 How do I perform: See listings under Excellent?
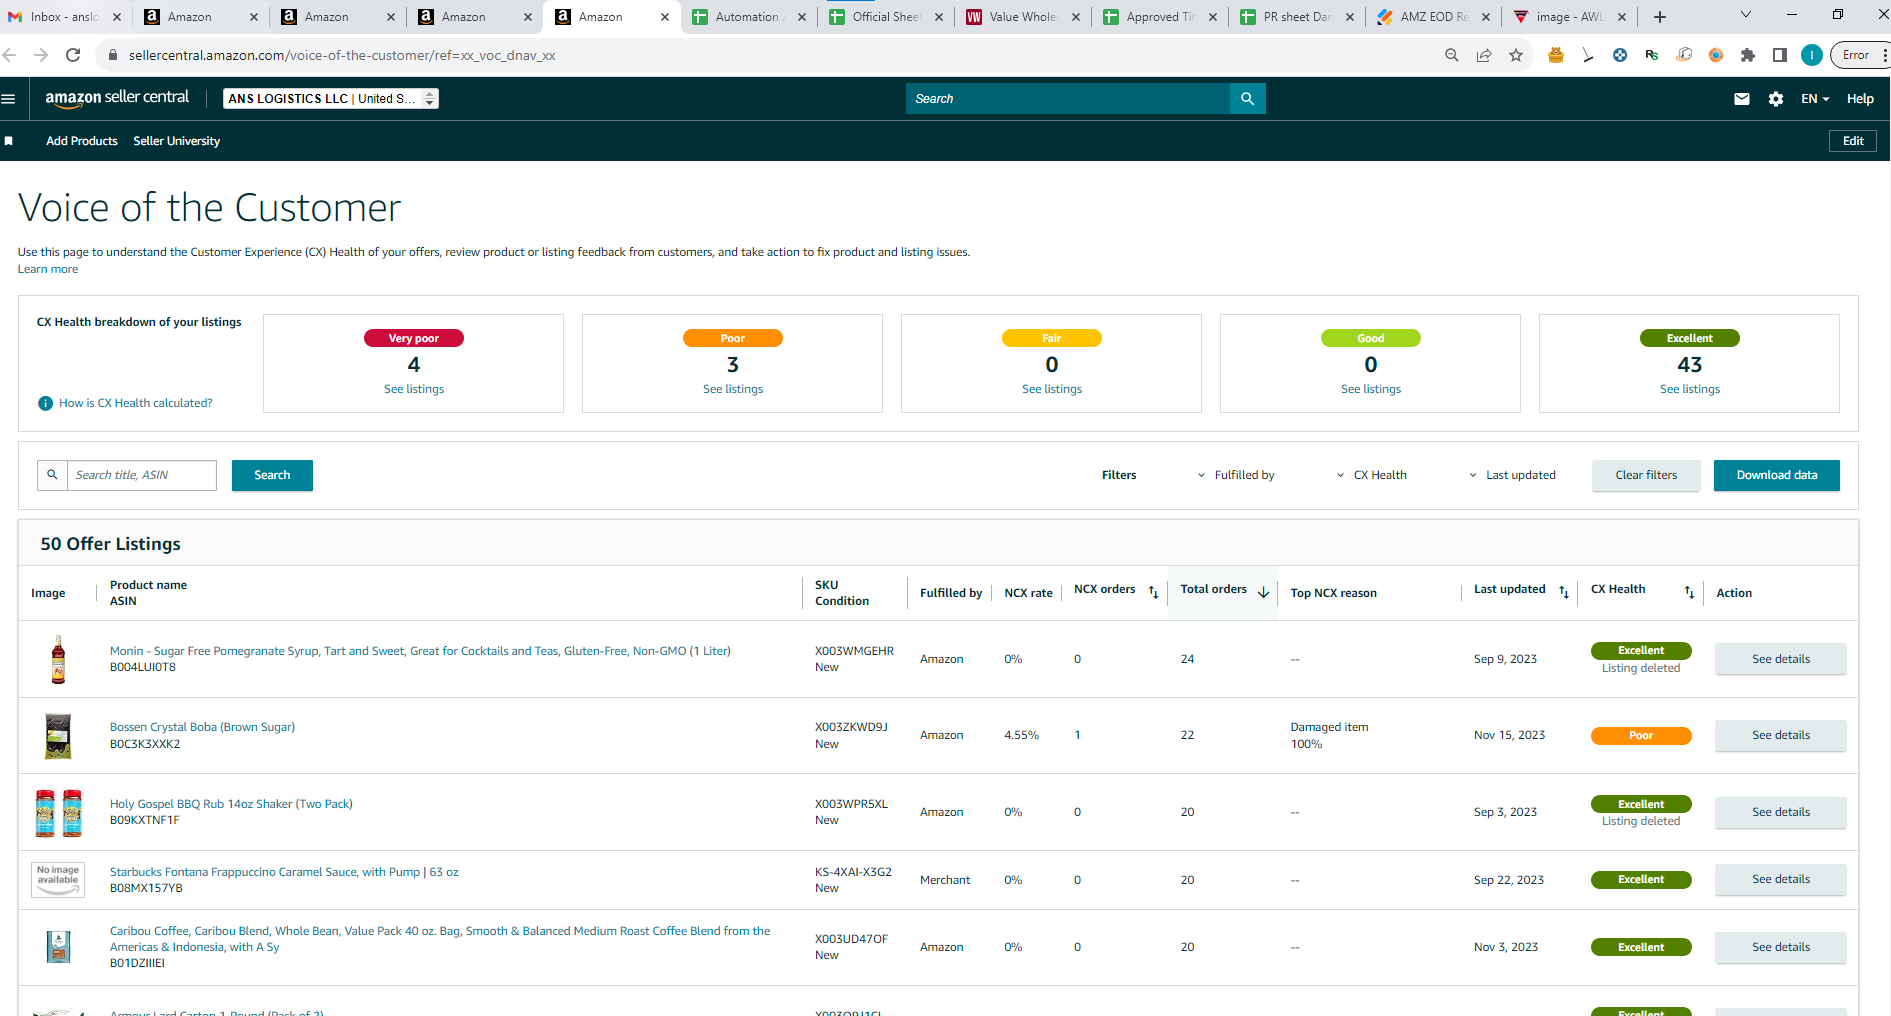coord(1690,389)
